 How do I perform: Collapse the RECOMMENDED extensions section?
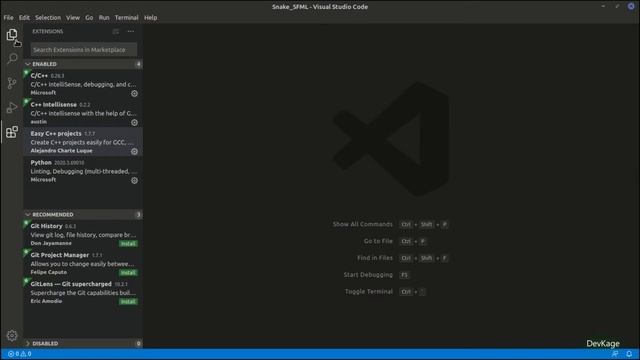[x=83, y=214]
